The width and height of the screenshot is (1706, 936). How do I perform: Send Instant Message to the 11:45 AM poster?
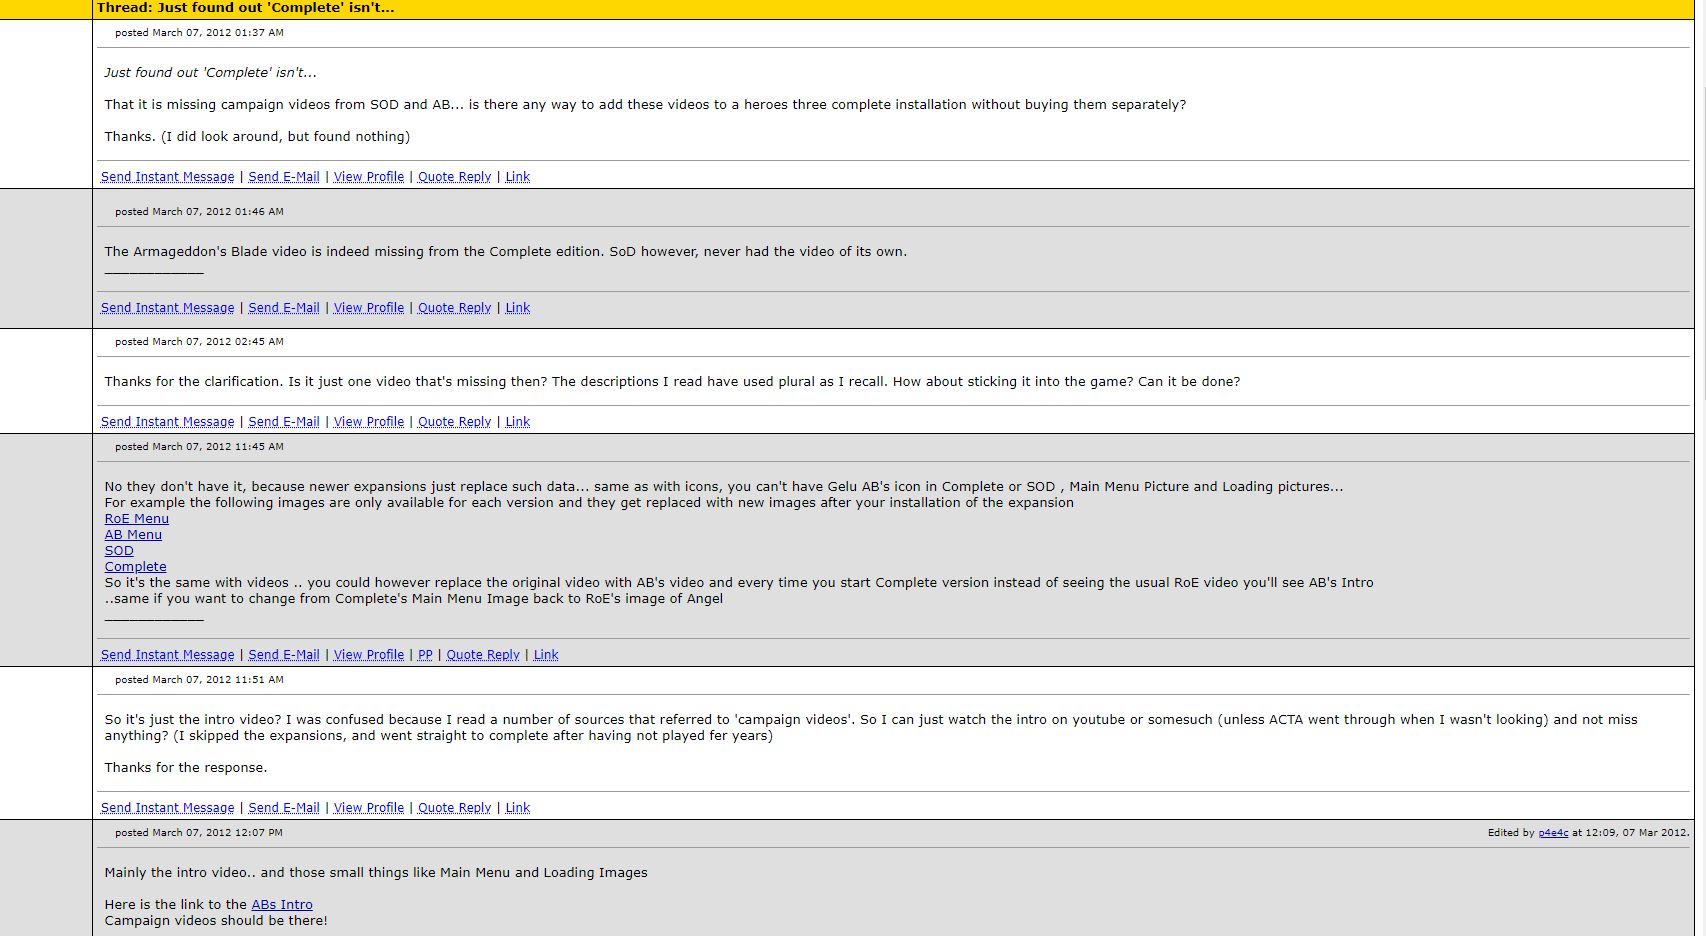click(x=167, y=655)
